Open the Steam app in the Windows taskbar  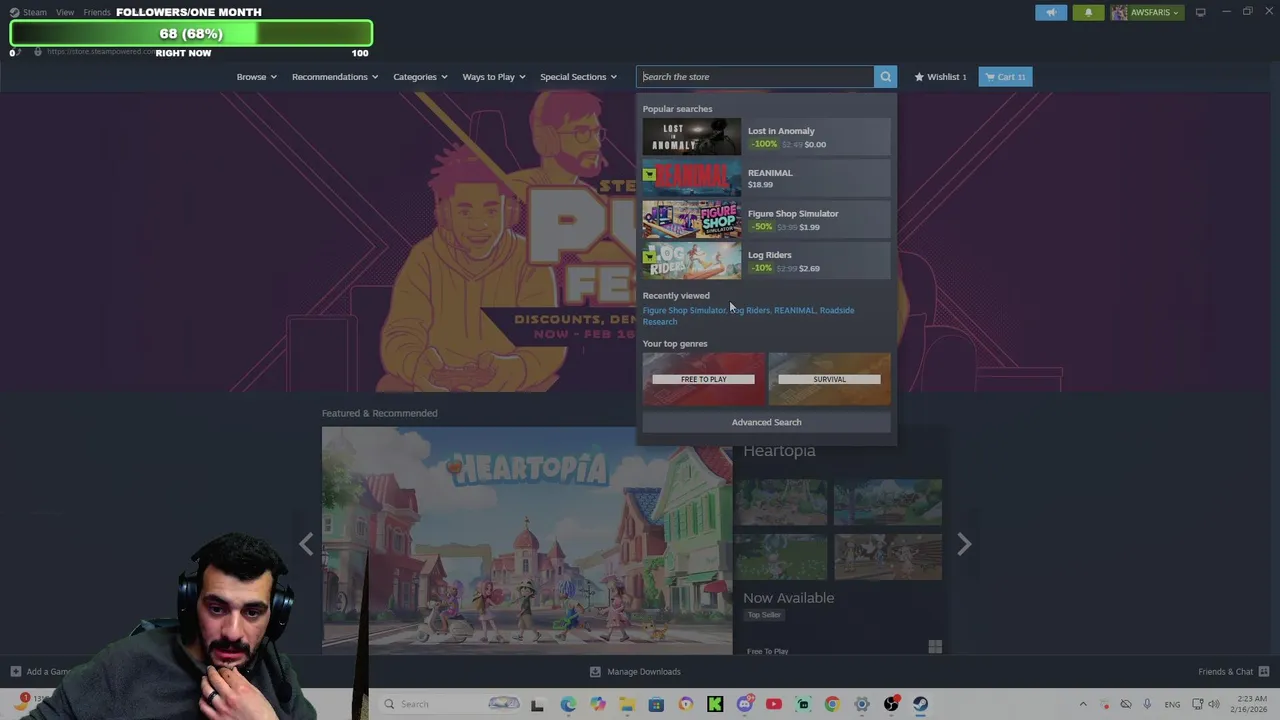click(920, 704)
